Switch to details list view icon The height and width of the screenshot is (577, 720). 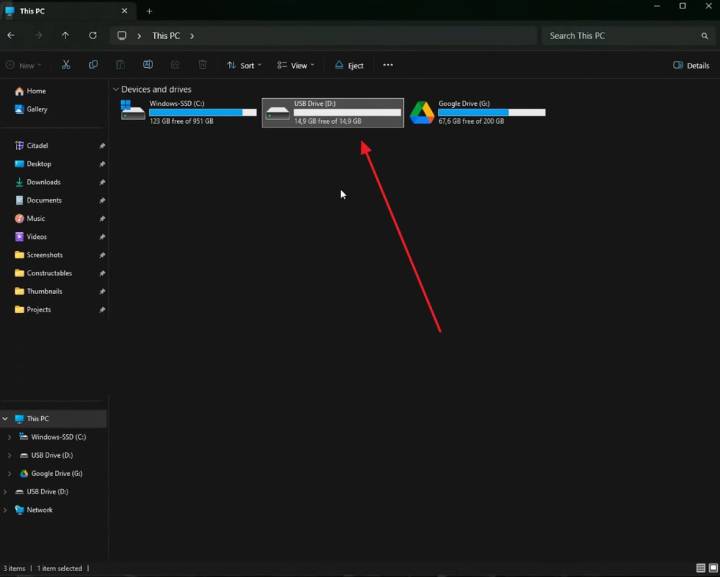[701, 568]
